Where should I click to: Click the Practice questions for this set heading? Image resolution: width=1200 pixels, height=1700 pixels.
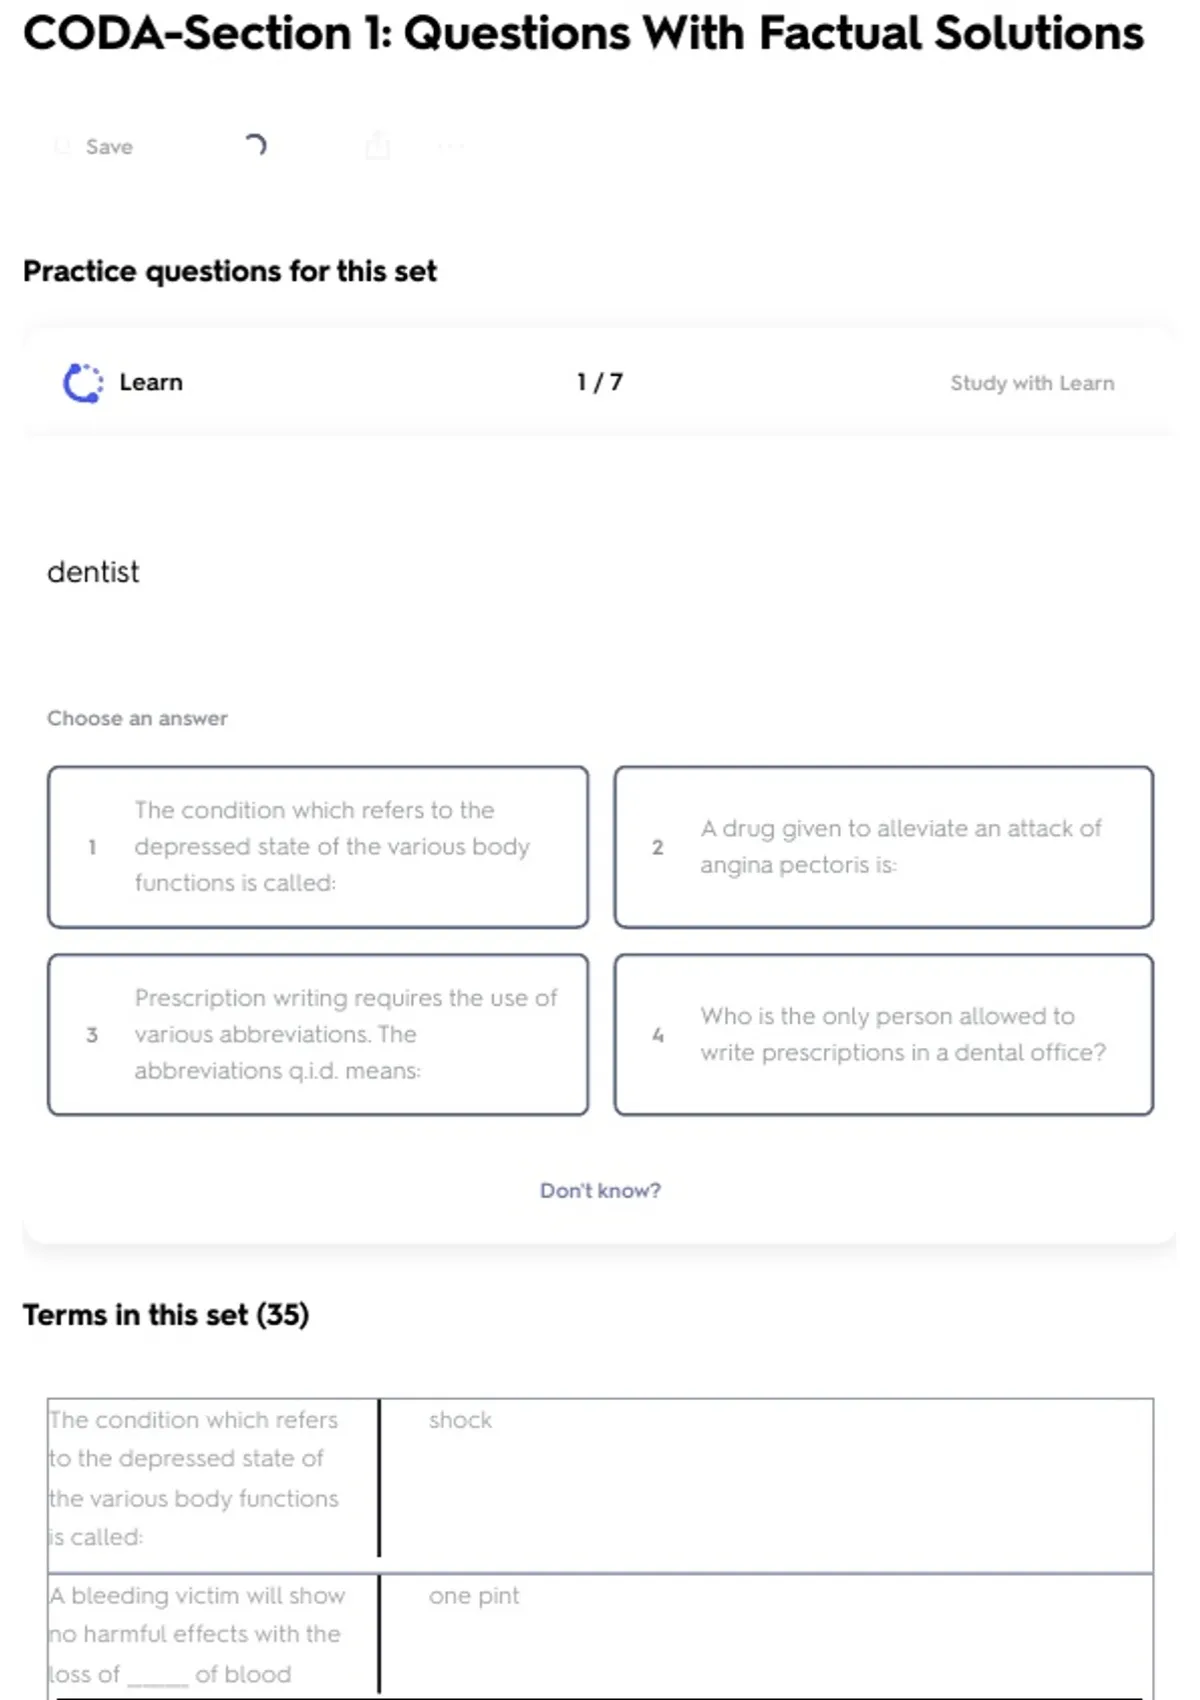click(x=230, y=271)
